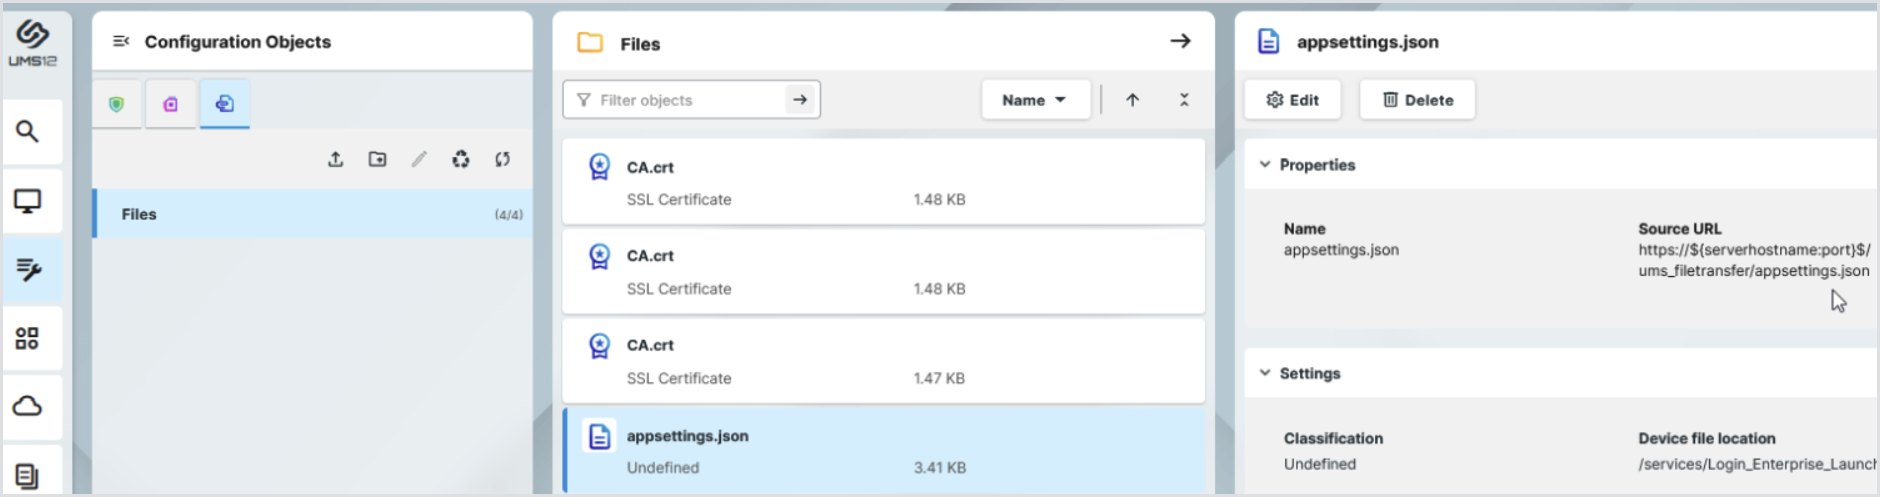This screenshot has height=497, width=1880.
Task: Click the apps grid icon in sidebar
Action: (x=28, y=338)
